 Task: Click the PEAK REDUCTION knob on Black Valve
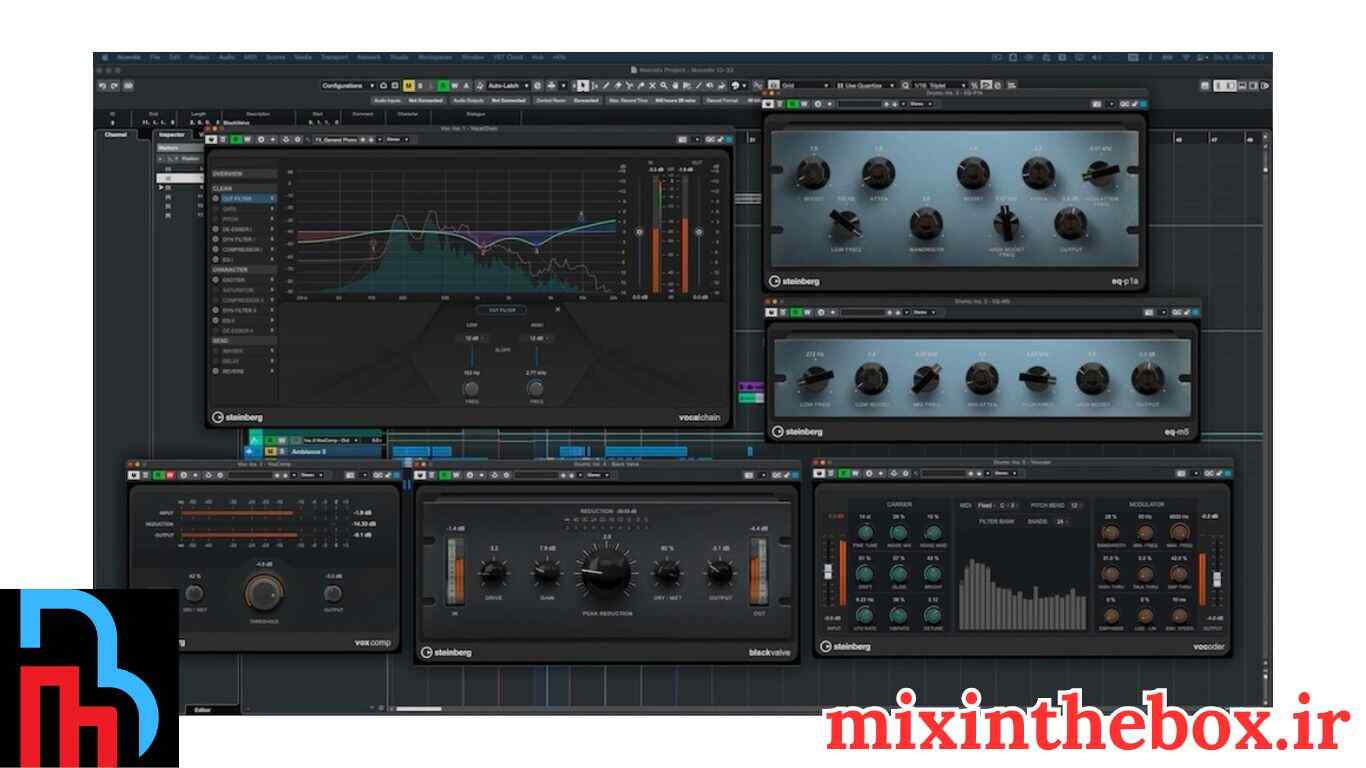pos(606,572)
